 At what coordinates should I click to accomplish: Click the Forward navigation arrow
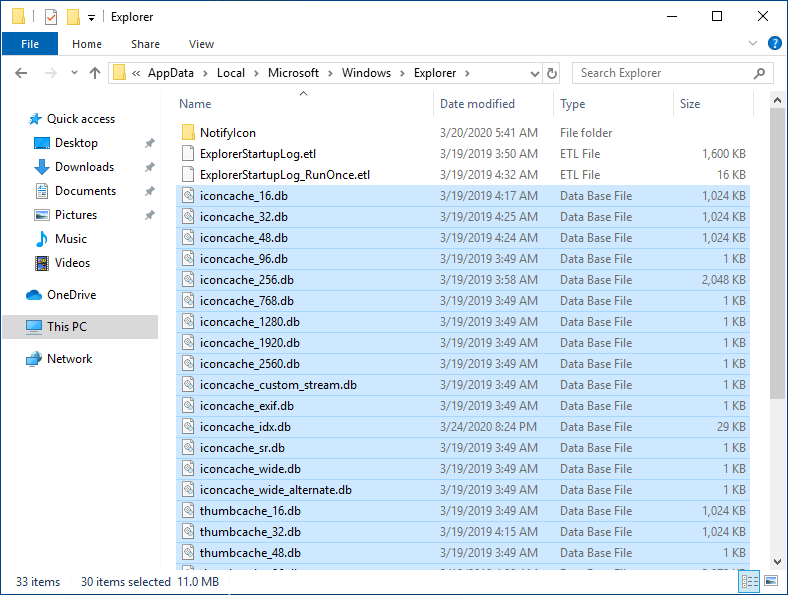coord(50,73)
